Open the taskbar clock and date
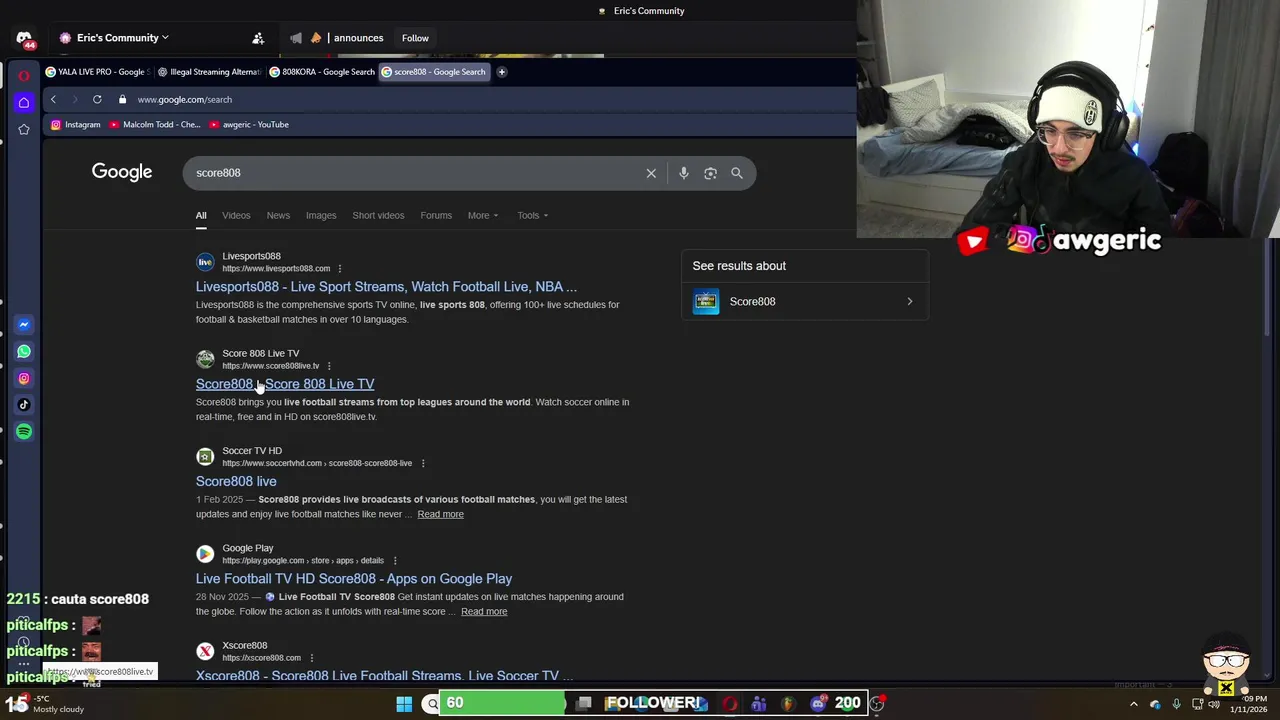The image size is (1280, 720). [1247, 704]
